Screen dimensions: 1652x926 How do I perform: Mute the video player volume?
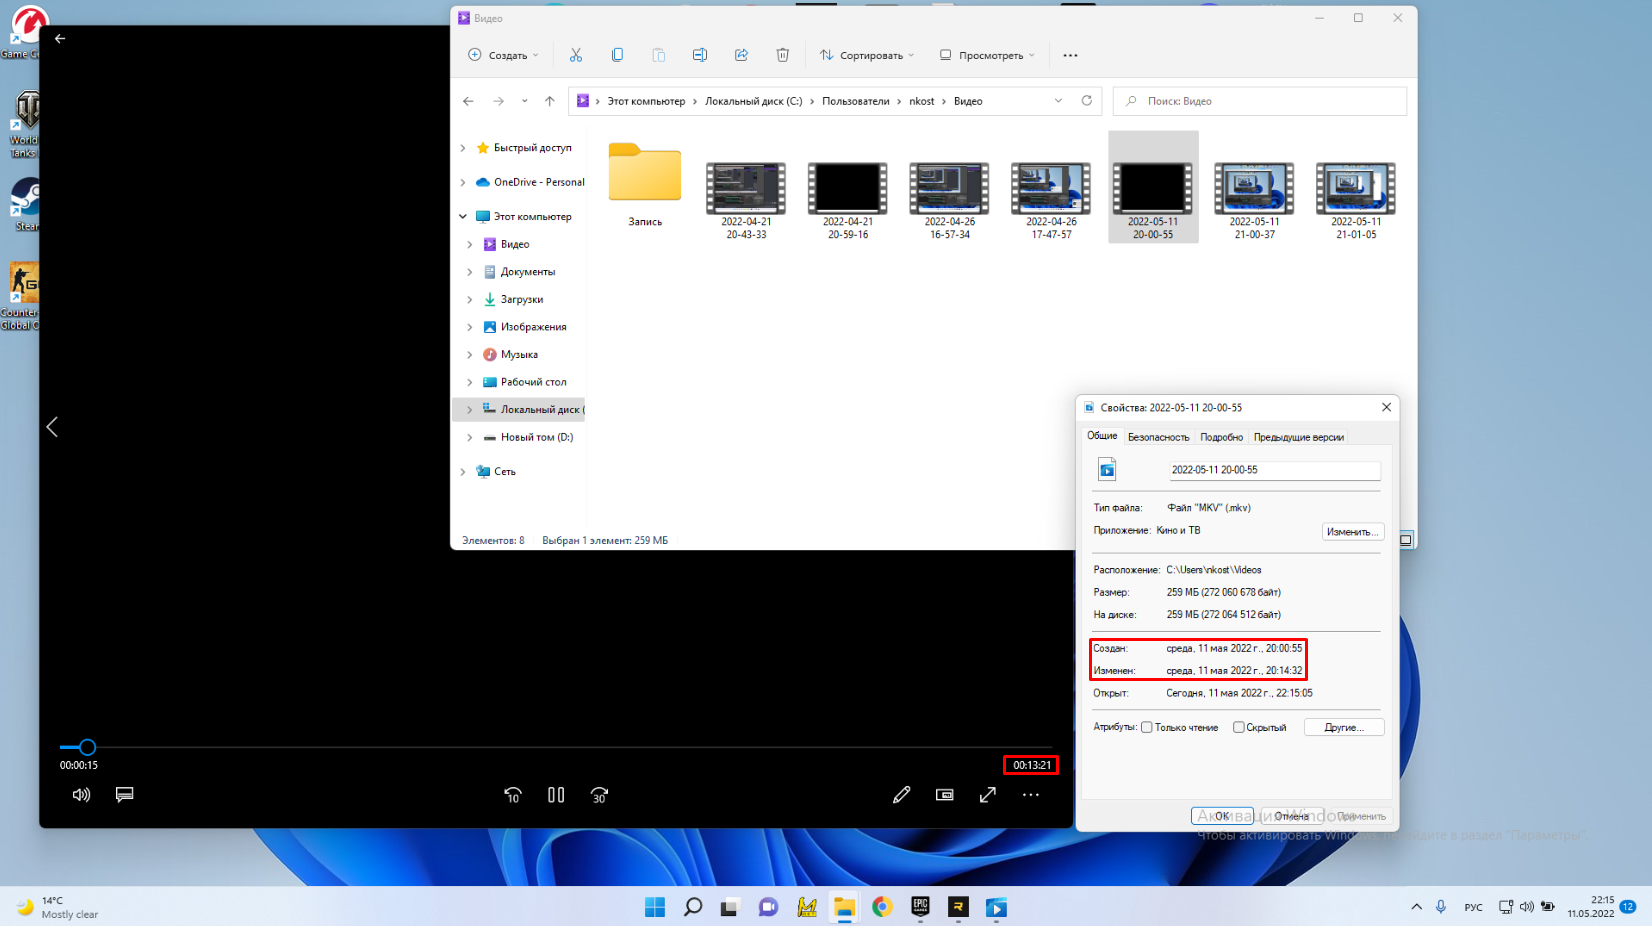click(x=82, y=795)
